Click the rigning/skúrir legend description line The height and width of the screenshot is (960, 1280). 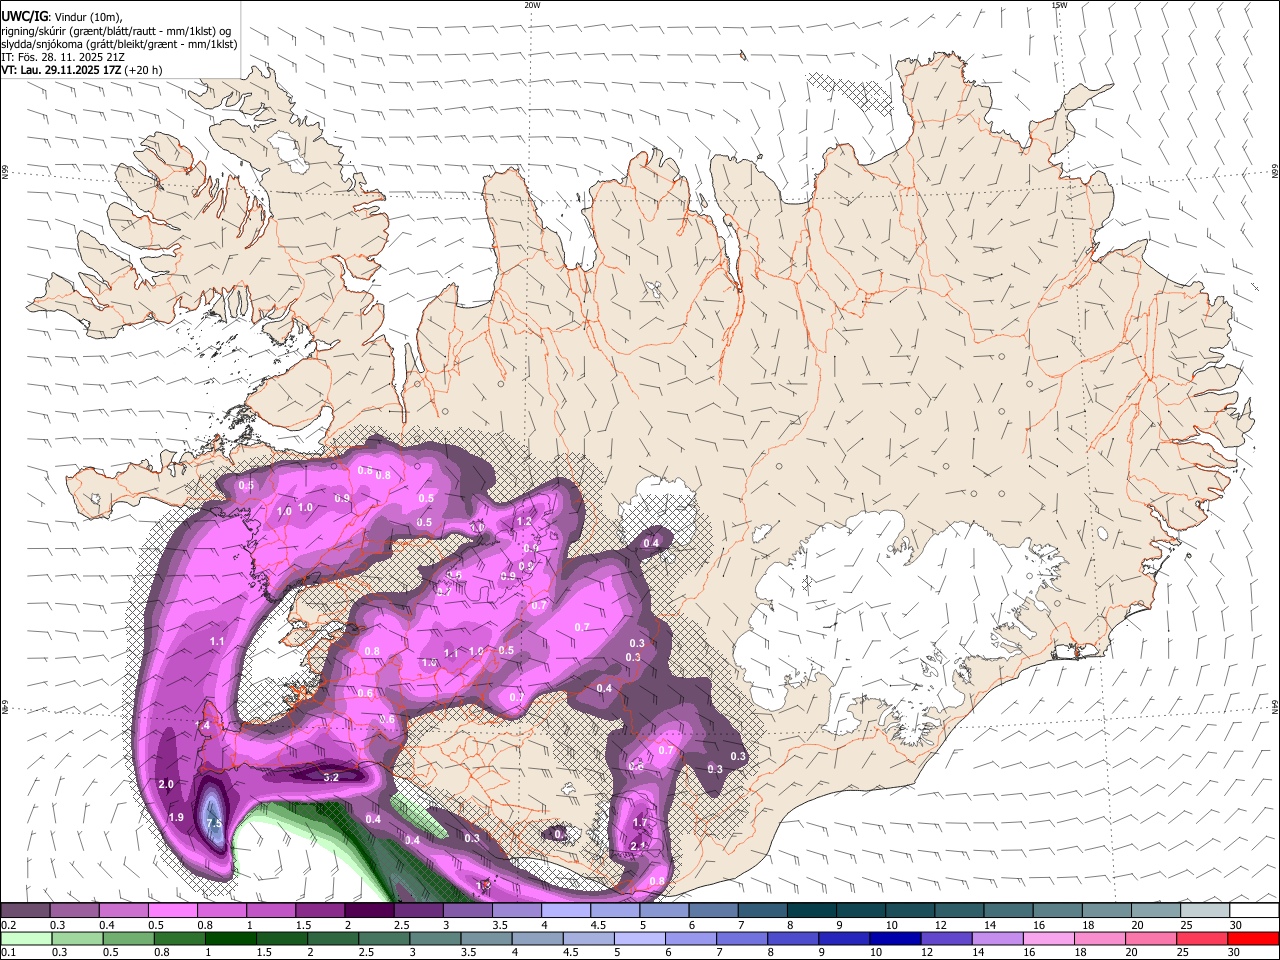(x=116, y=30)
